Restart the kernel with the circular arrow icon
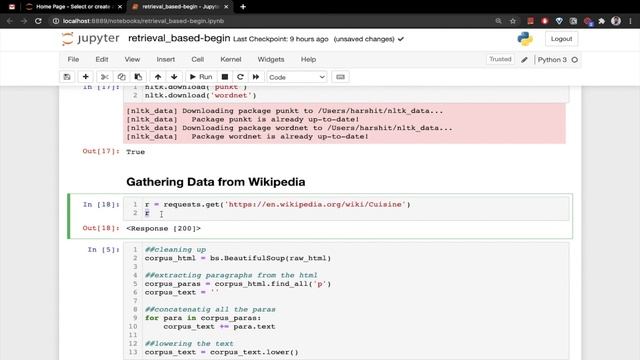640x360 pixels. pos(240,77)
